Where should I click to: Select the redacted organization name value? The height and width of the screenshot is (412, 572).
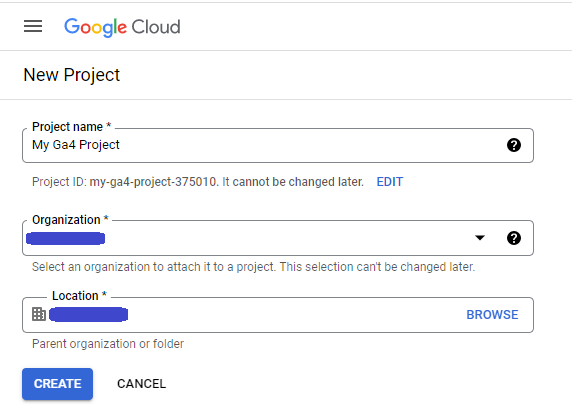(66, 238)
